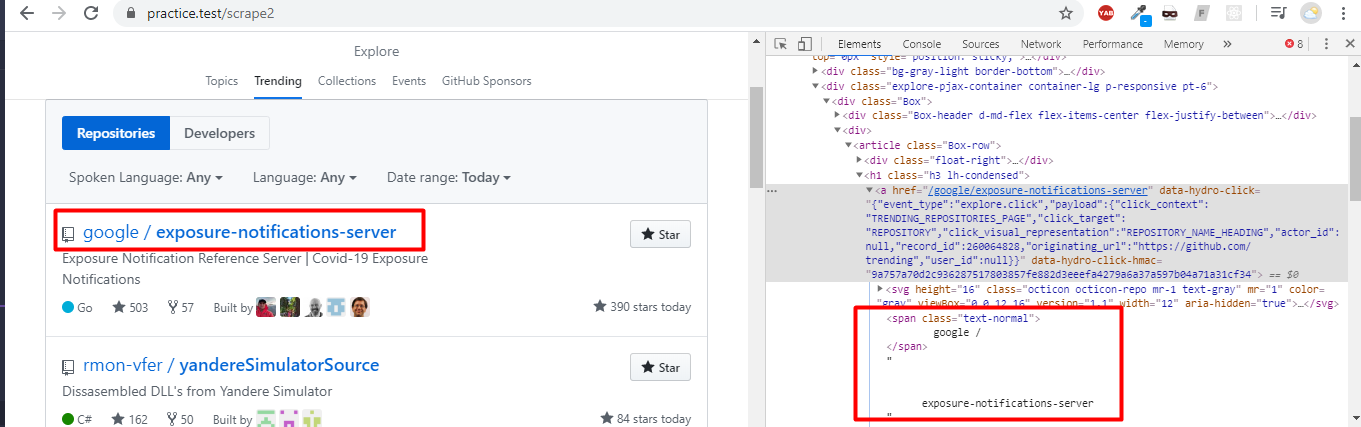Close the DevTools panel
Viewport: 1361px width, 427px height.
(1348, 44)
